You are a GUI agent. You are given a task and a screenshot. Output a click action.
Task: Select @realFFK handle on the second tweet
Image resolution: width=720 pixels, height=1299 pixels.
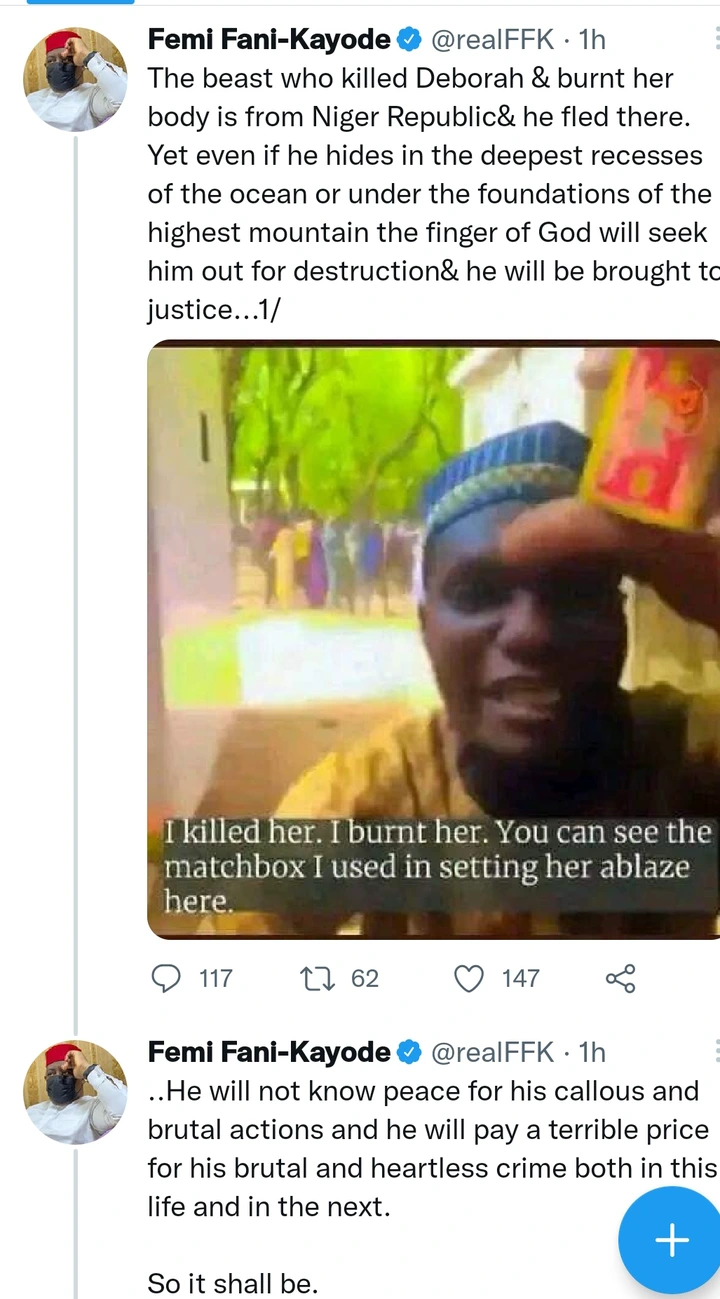point(491,1052)
